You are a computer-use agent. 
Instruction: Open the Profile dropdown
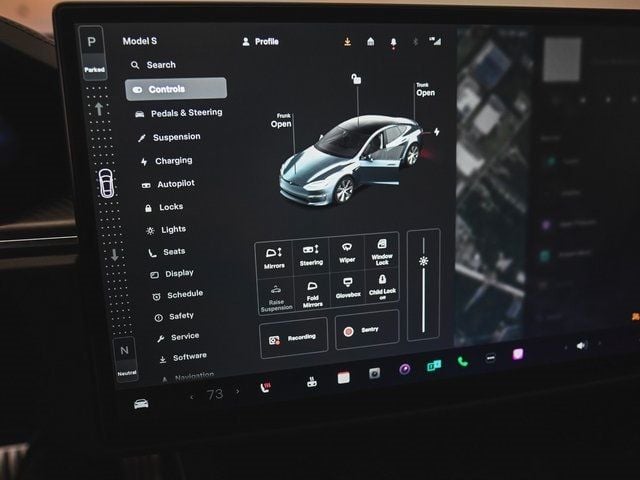coord(260,42)
